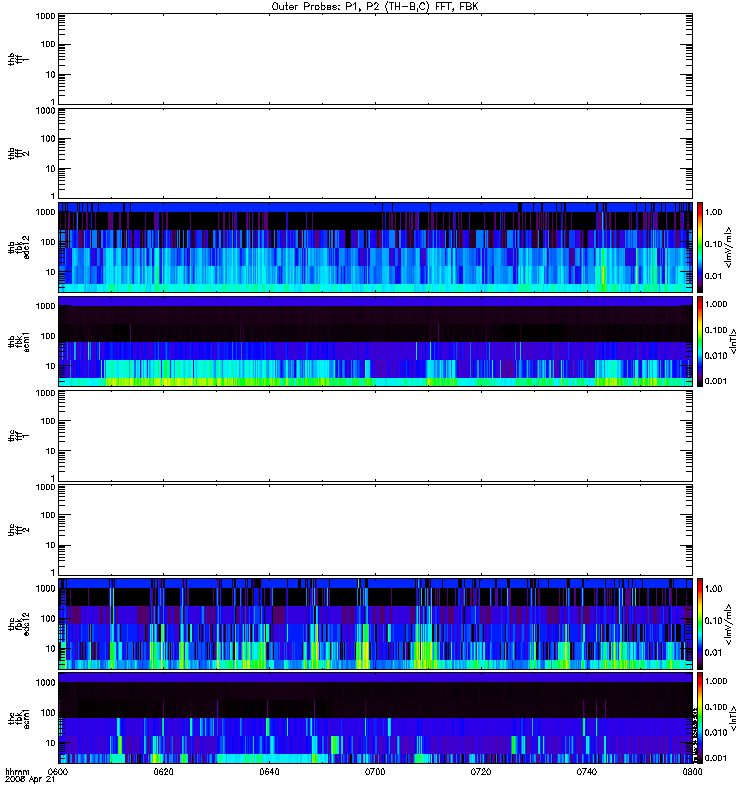Click the <|mV/m|> unit label of thb edc12
This screenshot has height=800, width=750.
(x=728, y=247)
